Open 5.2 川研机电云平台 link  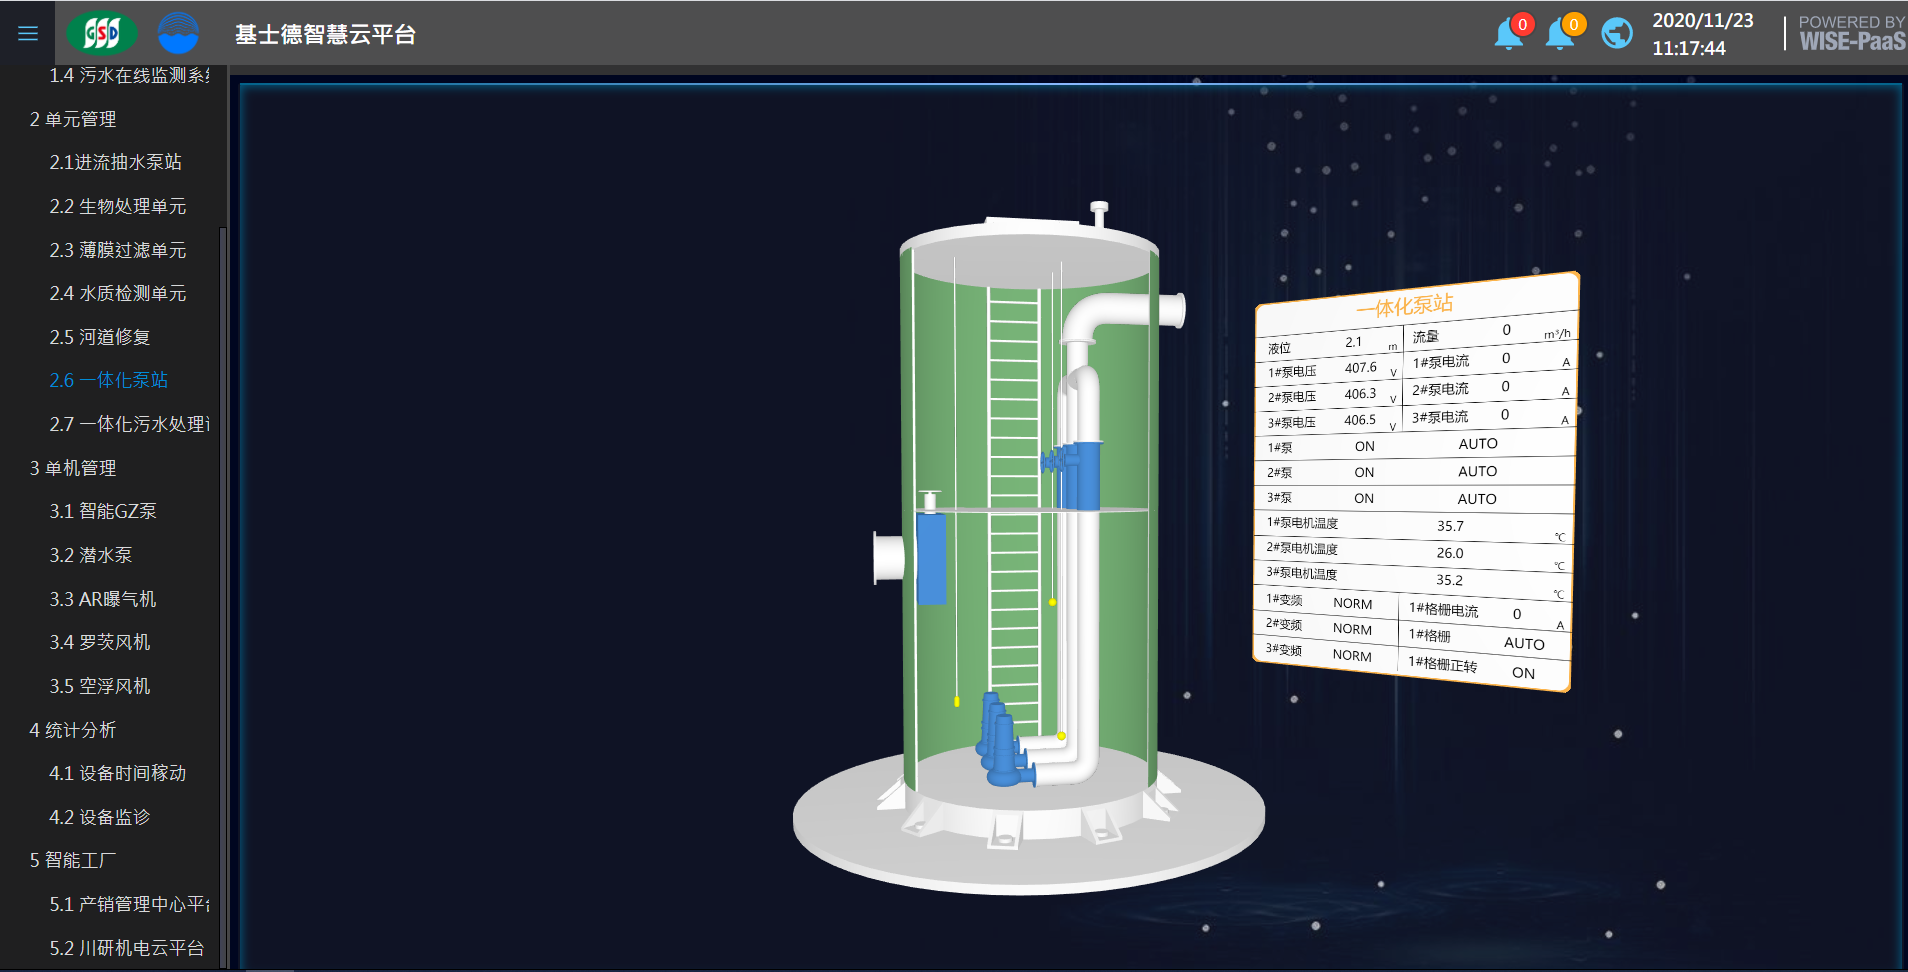point(127,948)
